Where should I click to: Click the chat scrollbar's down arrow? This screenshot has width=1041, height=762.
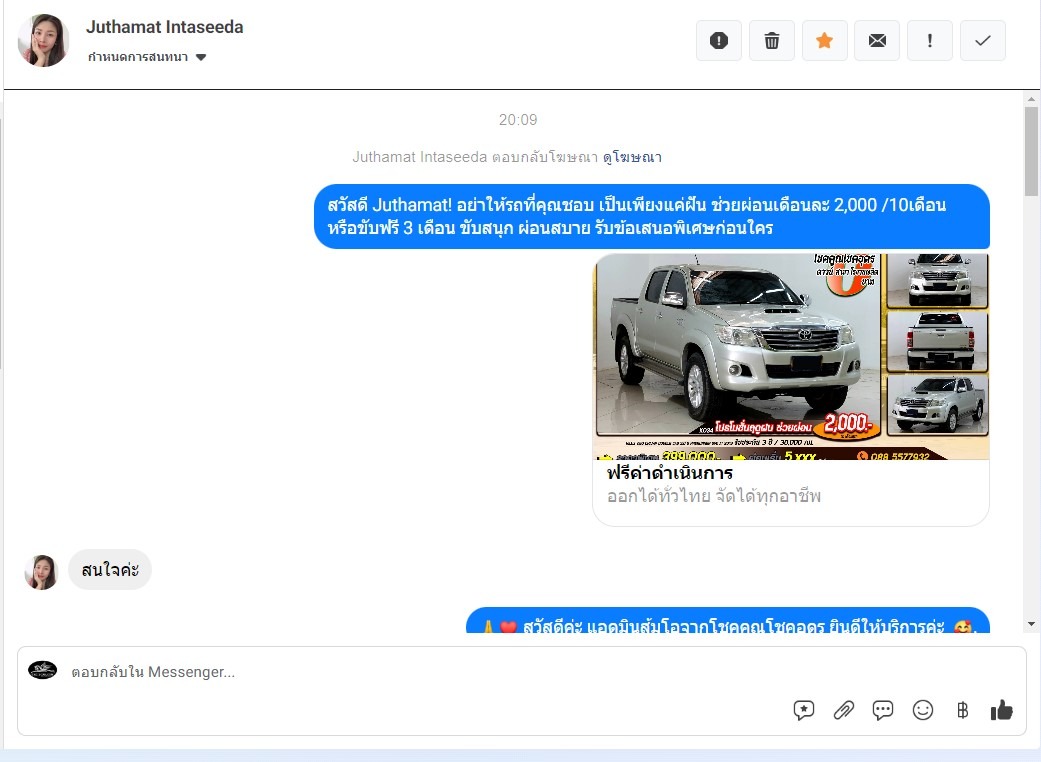pyautogui.click(x=1031, y=624)
